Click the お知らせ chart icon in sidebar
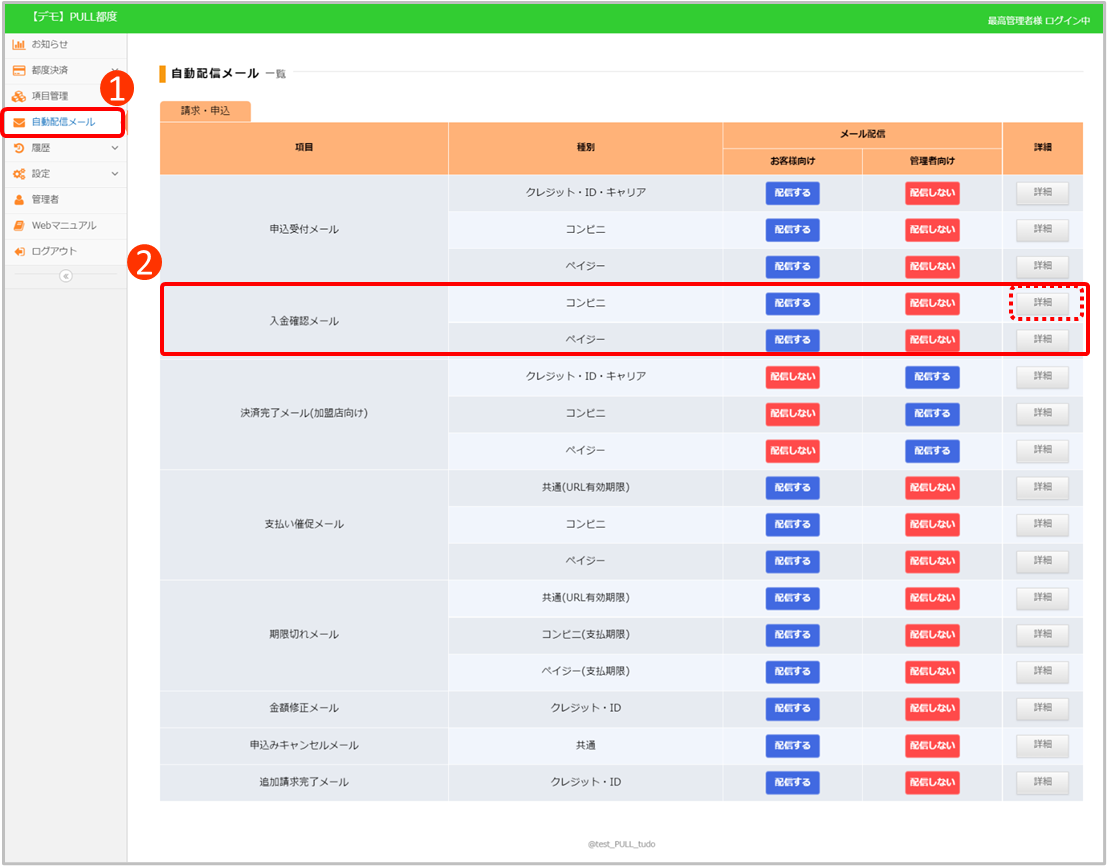1107x866 pixels. 19,44
